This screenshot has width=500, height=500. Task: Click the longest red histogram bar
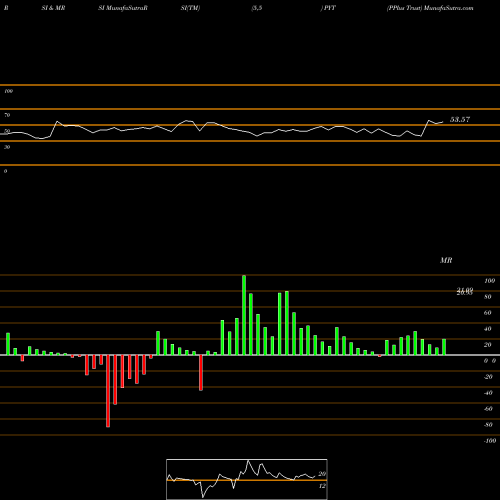[108, 391]
